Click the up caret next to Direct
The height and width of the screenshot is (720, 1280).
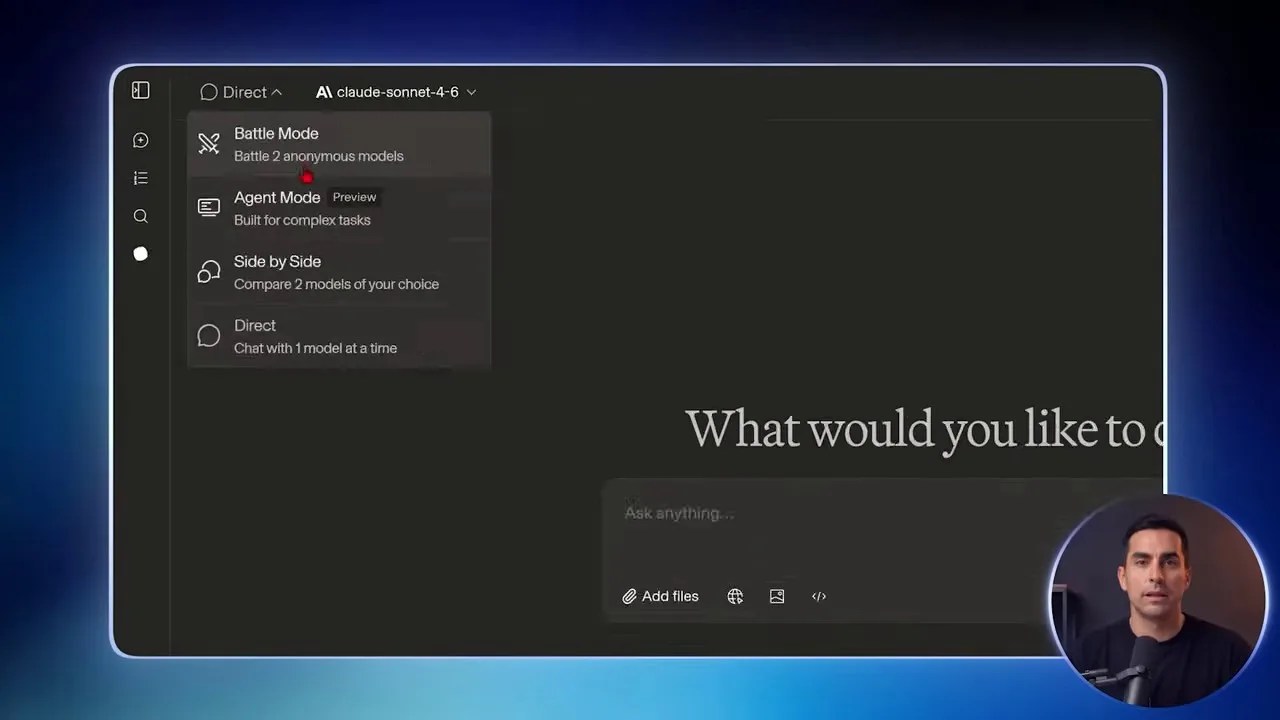277,92
